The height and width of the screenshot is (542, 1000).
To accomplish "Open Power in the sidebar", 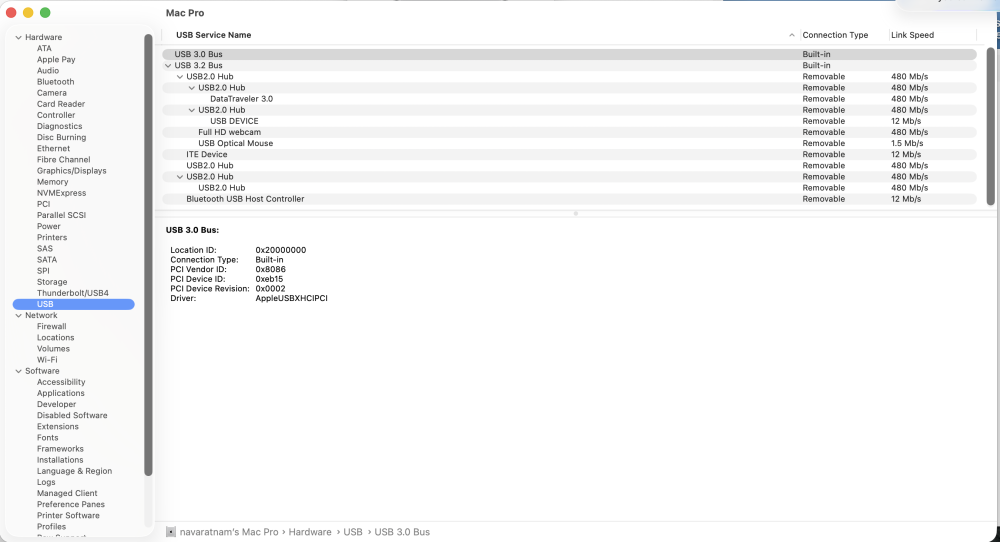I will click(x=48, y=226).
